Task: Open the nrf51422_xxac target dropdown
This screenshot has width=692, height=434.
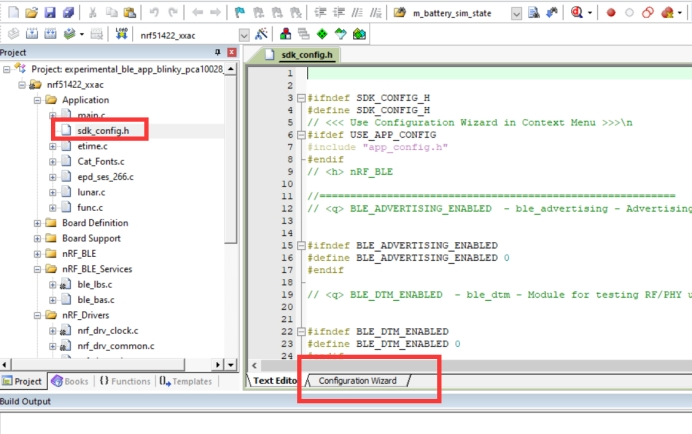Action: coord(244,34)
